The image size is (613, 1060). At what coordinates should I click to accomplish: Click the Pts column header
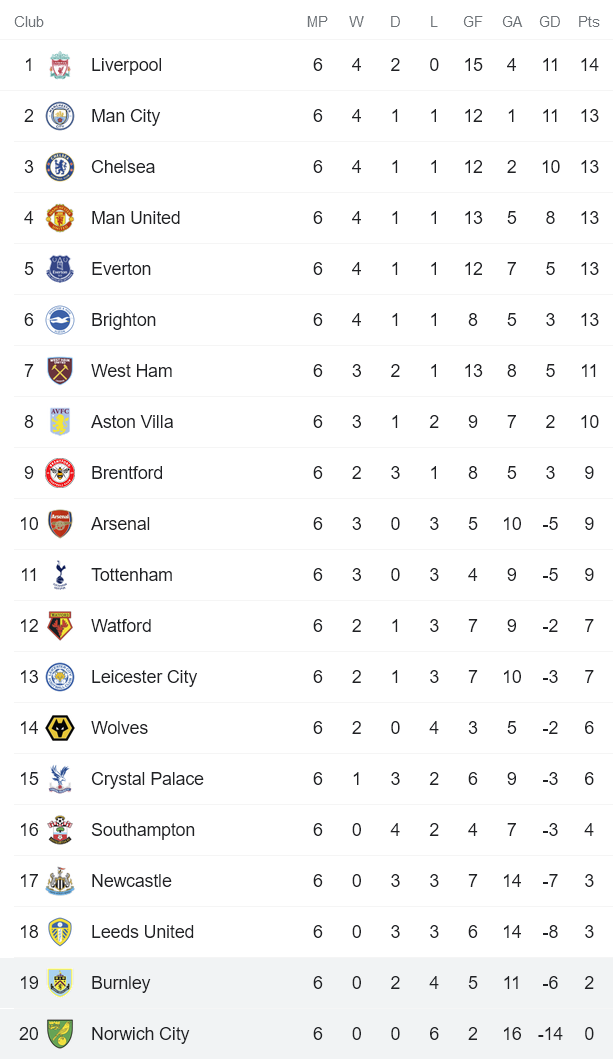pos(588,22)
